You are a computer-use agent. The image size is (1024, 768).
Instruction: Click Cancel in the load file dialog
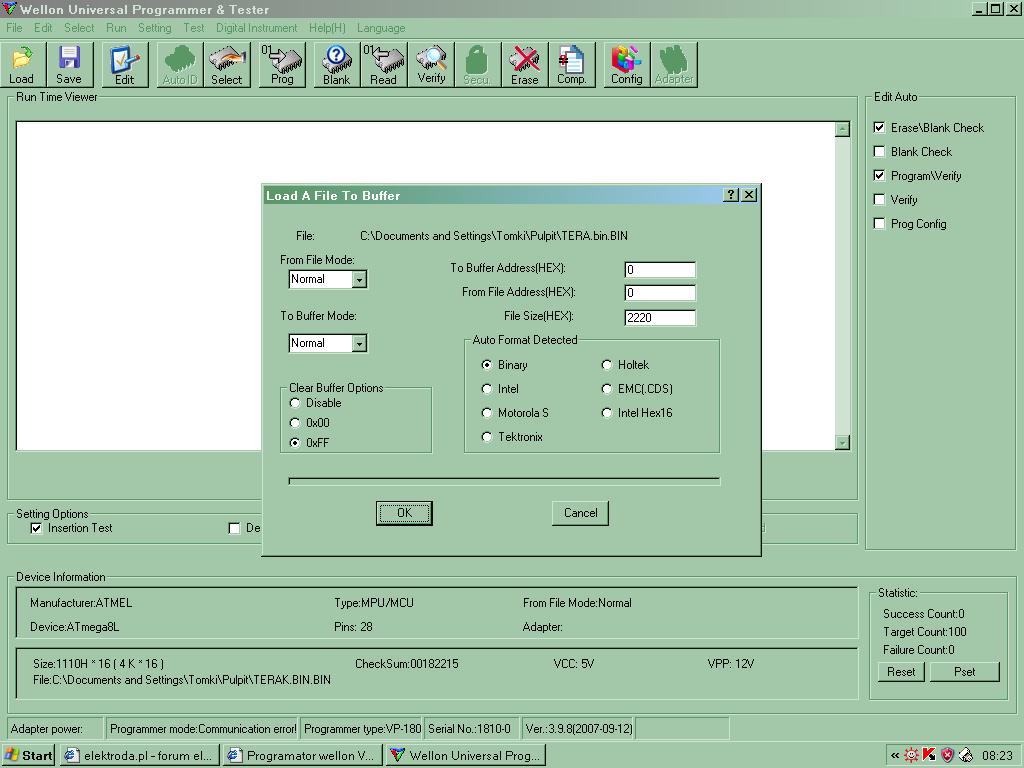(581, 513)
